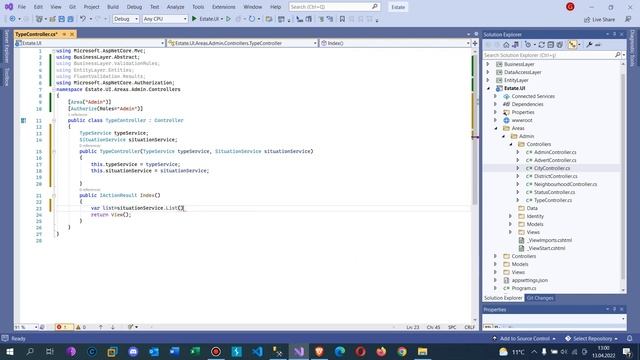Click Pending Changes Filter clock icon

[x=528, y=45]
